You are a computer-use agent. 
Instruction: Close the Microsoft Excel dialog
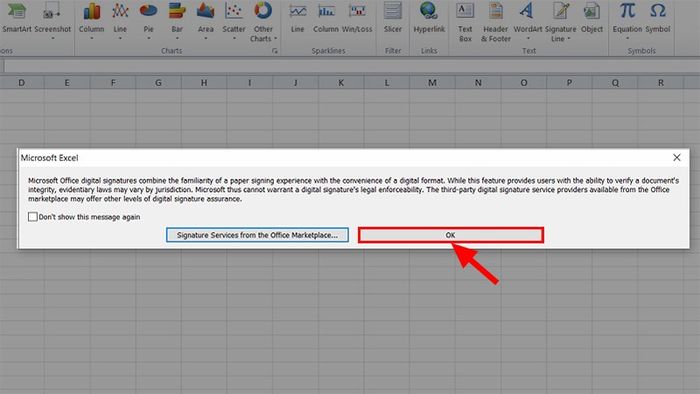pos(677,158)
